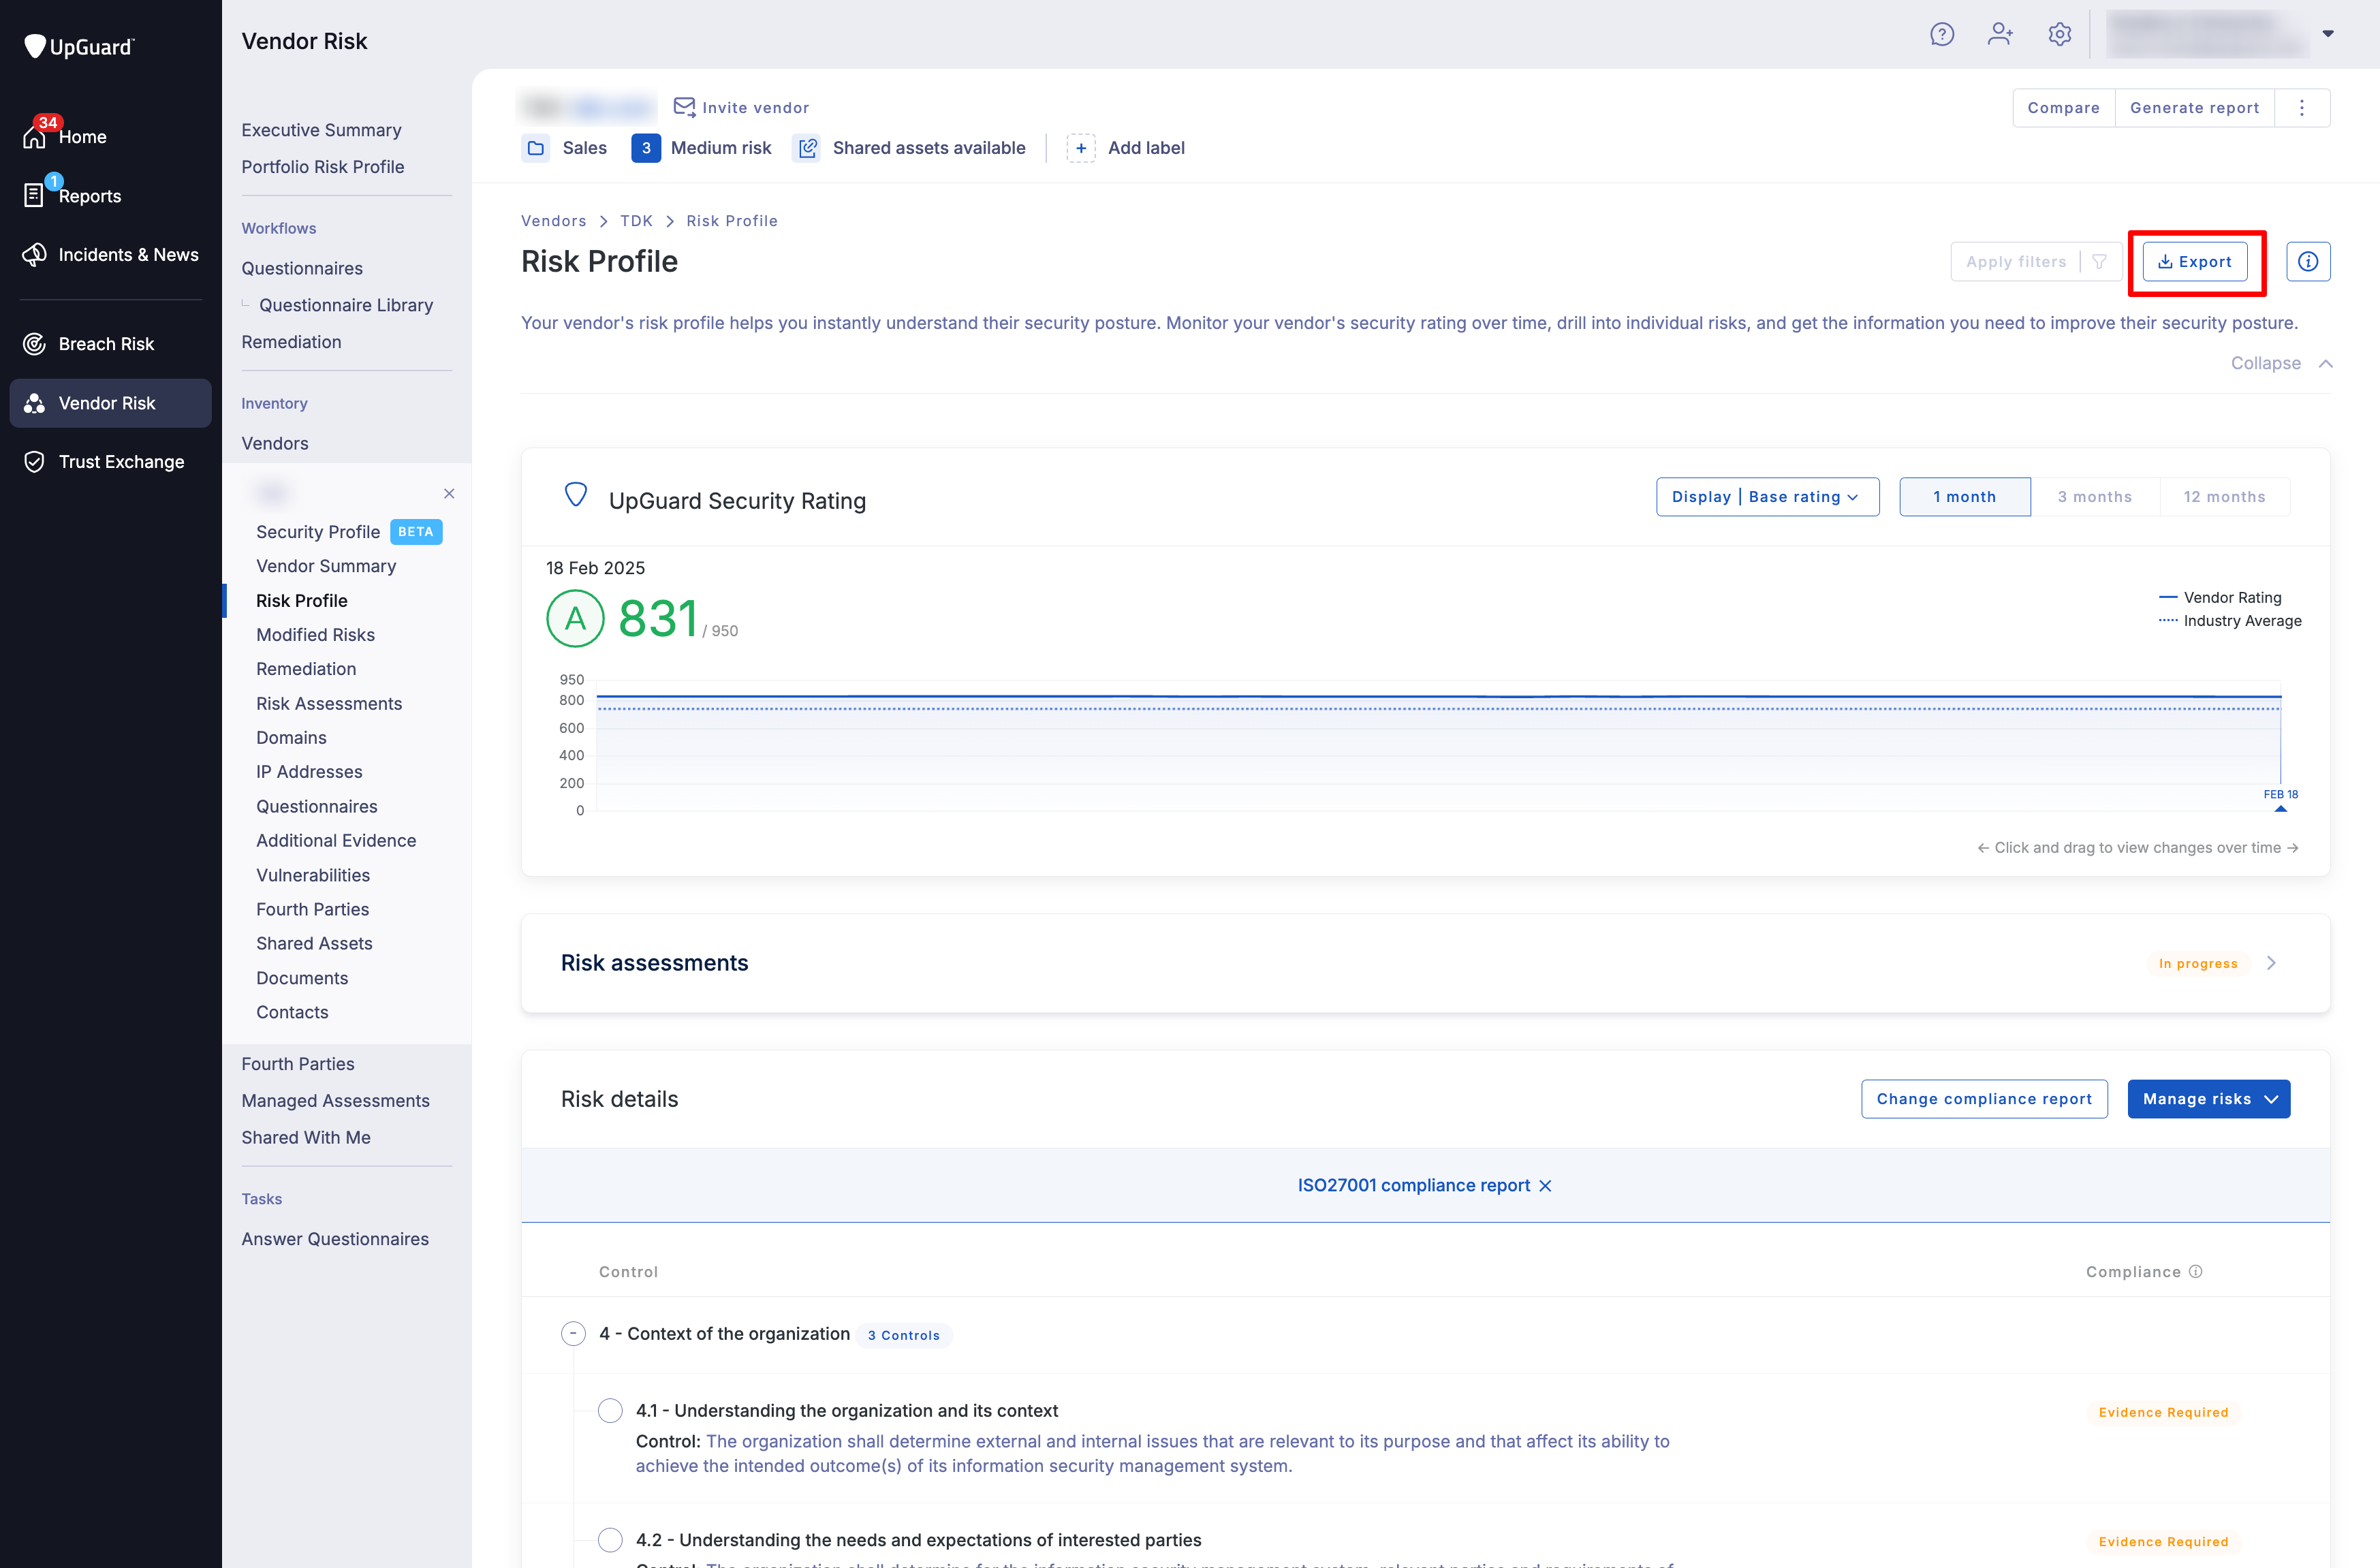Image resolution: width=2380 pixels, height=1568 pixels.
Task: Click the Compliance column info icon
Action: click(x=2196, y=1272)
